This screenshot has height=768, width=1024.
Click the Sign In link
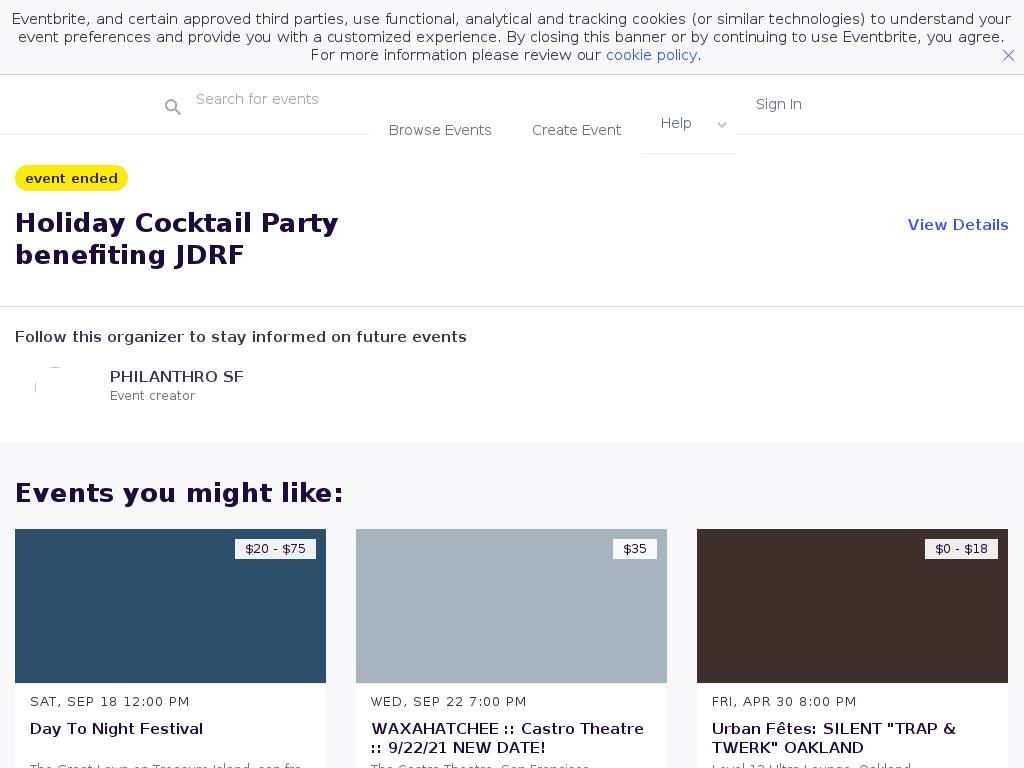coord(778,104)
